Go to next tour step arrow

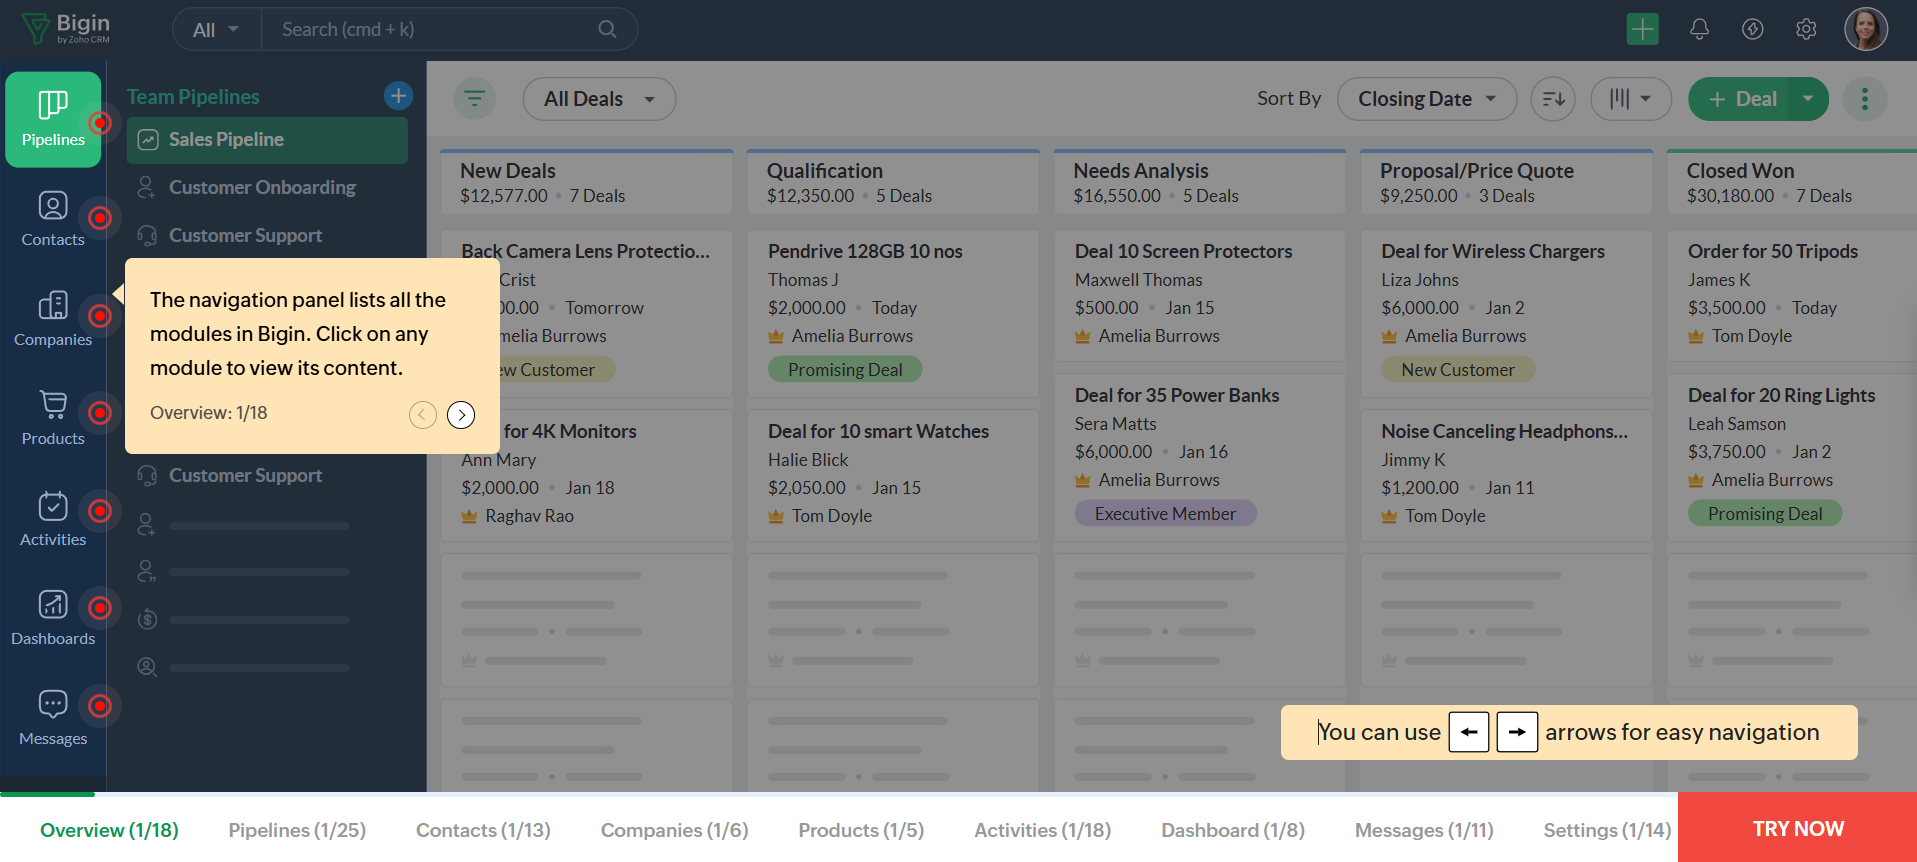tap(461, 414)
